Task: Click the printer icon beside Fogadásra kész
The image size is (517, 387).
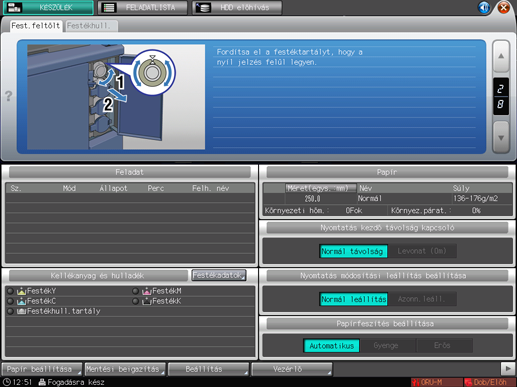Action: pos(42,382)
